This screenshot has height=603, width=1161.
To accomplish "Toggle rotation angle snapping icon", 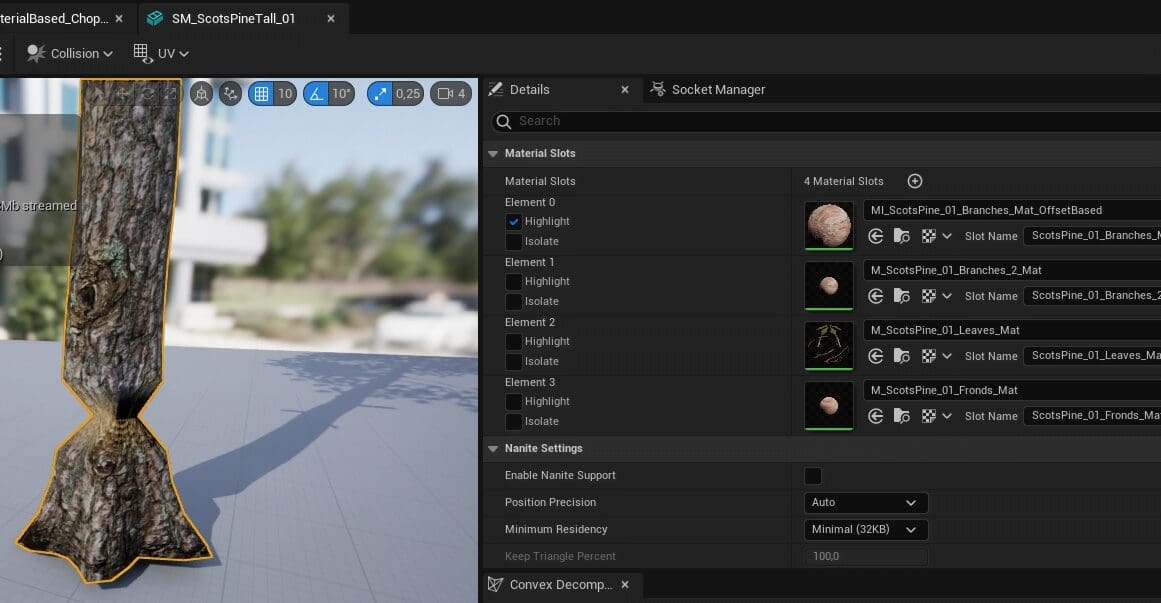I will coord(317,94).
